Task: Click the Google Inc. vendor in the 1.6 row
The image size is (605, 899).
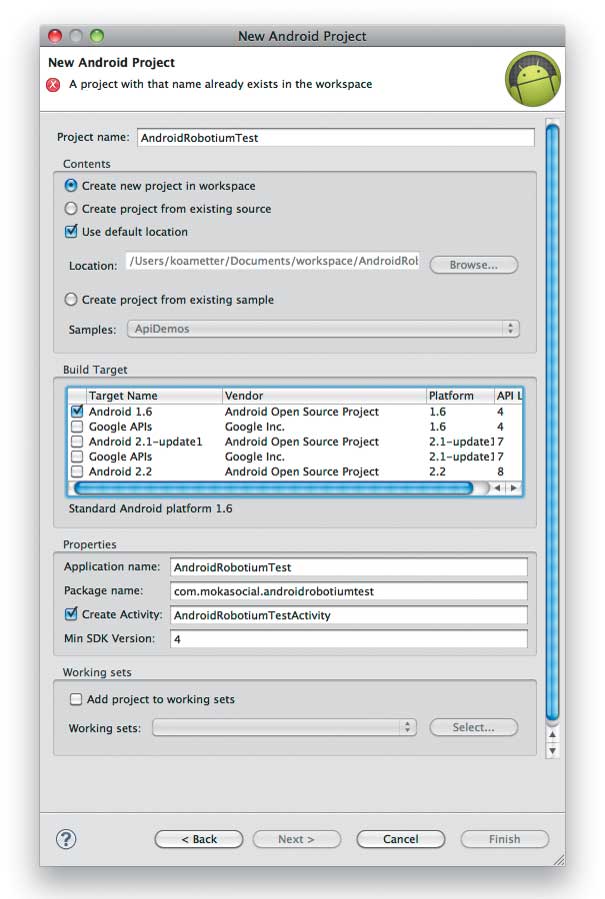Action: (x=254, y=427)
